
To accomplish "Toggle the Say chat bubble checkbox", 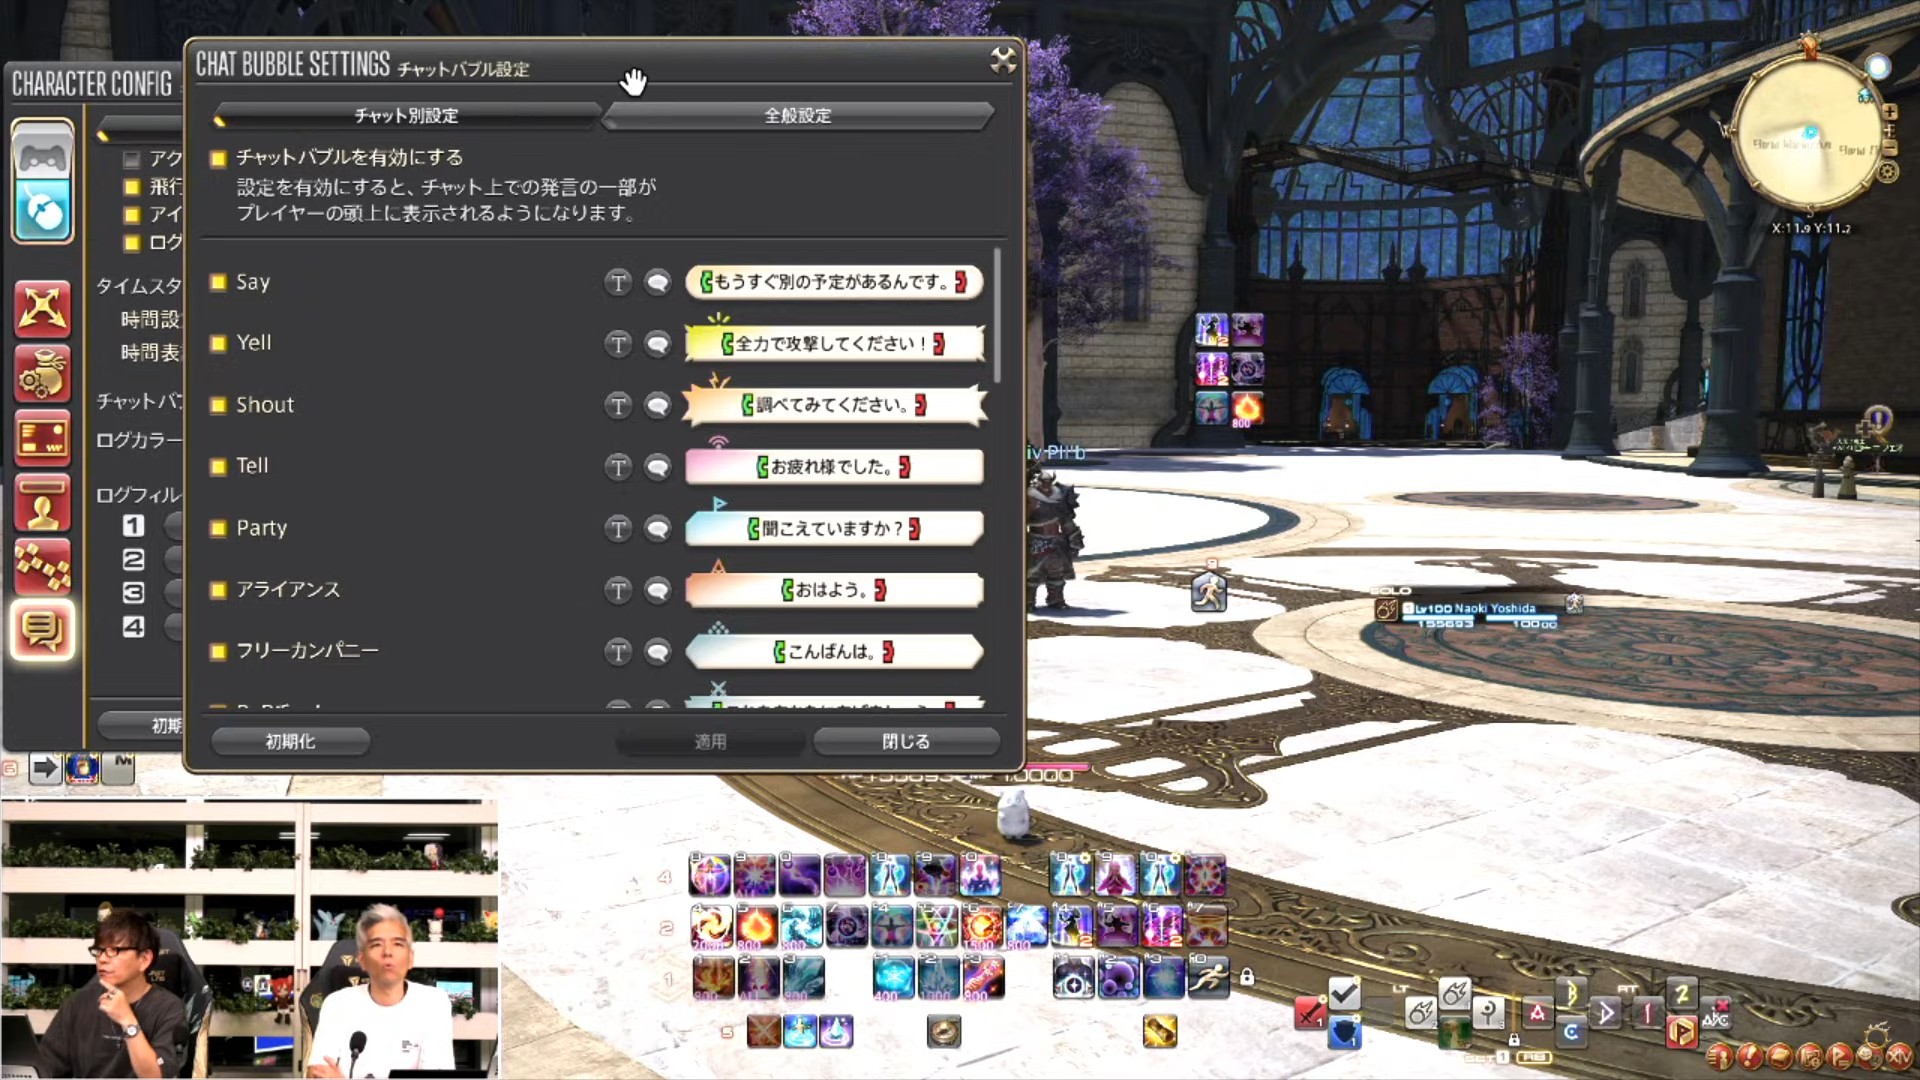I will pos(218,282).
